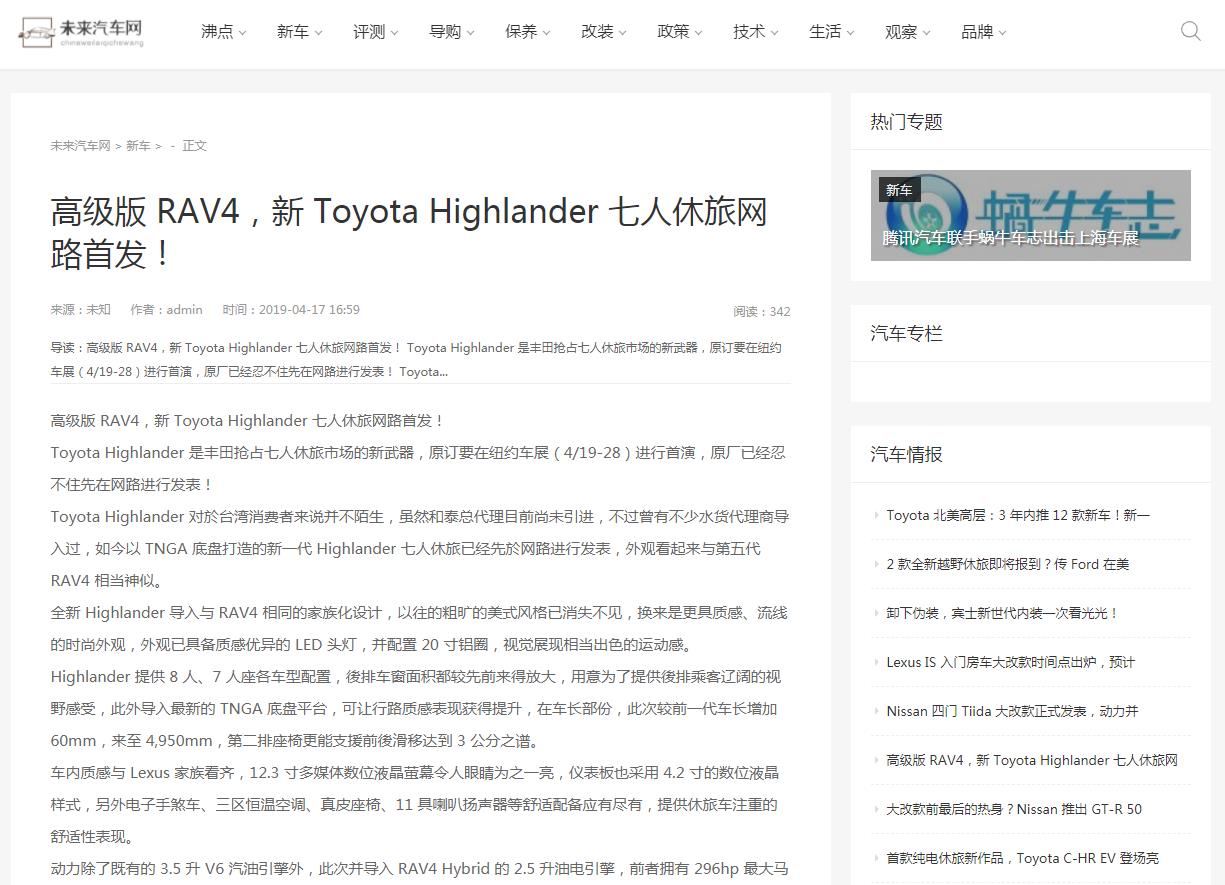The width and height of the screenshot is (1225, 885).
Task: Open the 保养 navigation menu
Action: [x=528, y=32]
